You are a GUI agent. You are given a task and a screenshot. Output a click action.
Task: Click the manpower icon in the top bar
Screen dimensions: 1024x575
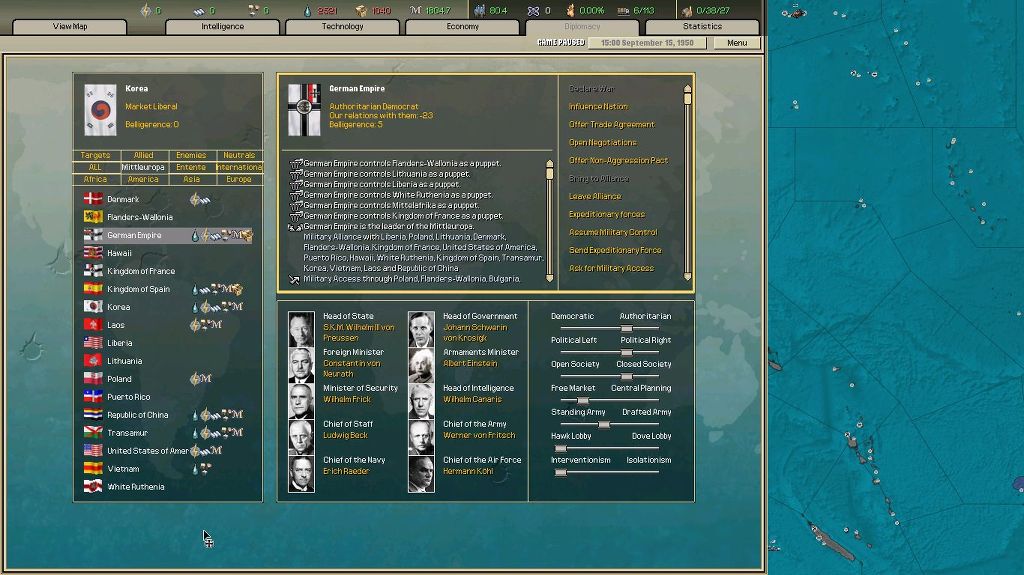click(x=480, y=10)
